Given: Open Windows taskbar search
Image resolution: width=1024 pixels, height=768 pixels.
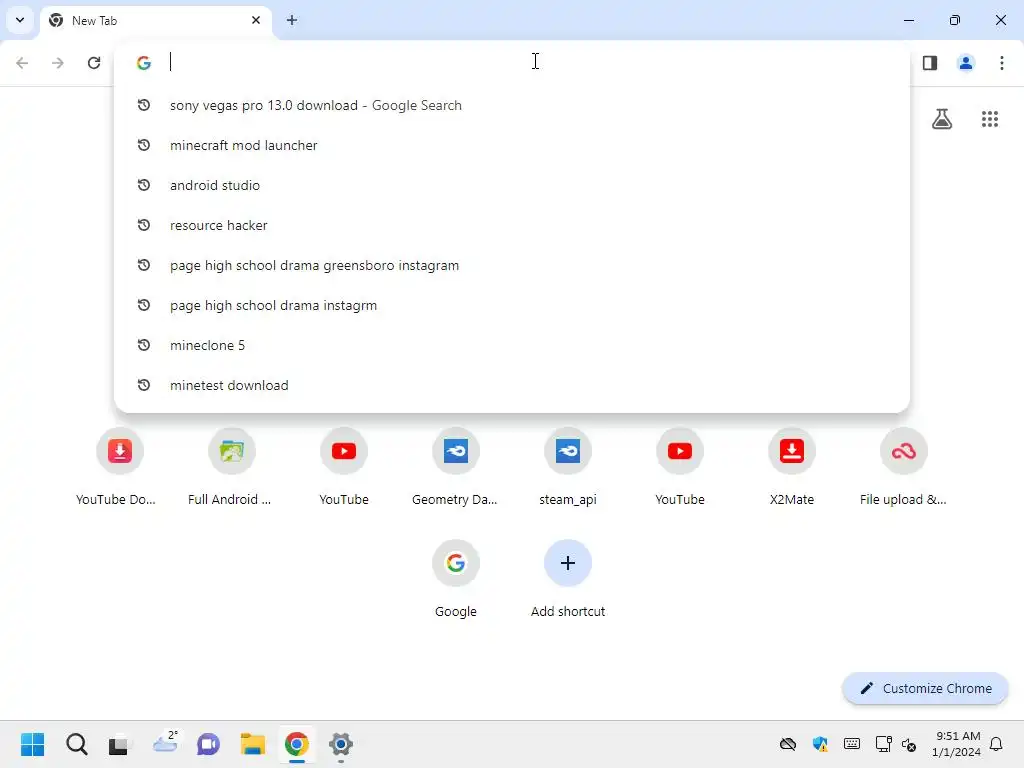Looking at the screenshot, I should click(x=76, y=744).
